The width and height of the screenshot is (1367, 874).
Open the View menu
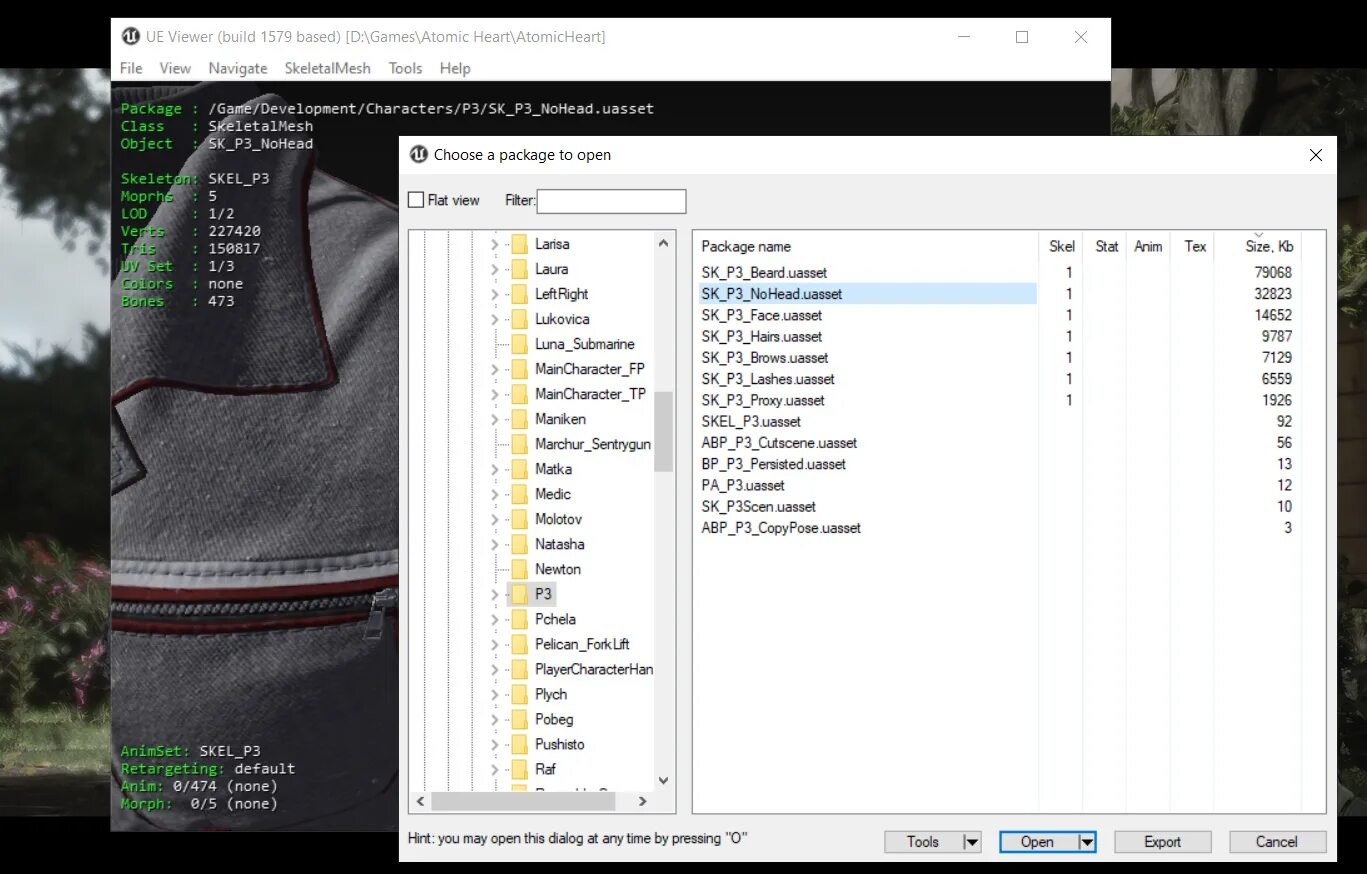coord(175,68)
